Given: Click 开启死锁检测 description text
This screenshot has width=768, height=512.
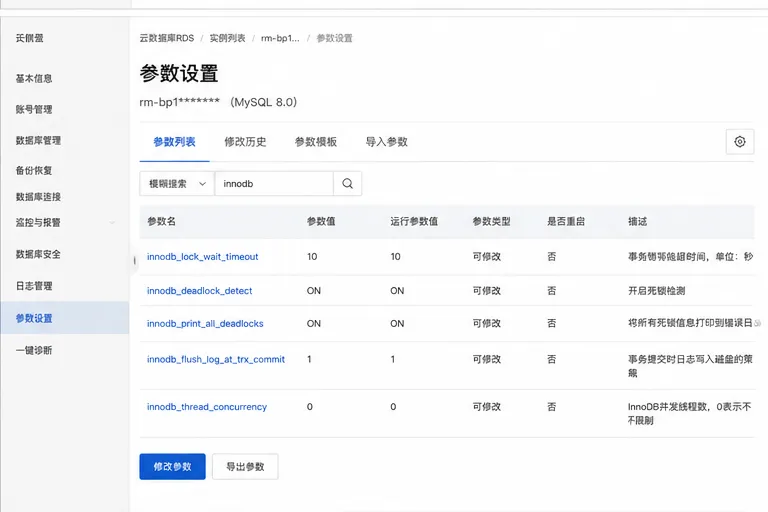Looking at the screenshot, I should click(x=656, y=291).
